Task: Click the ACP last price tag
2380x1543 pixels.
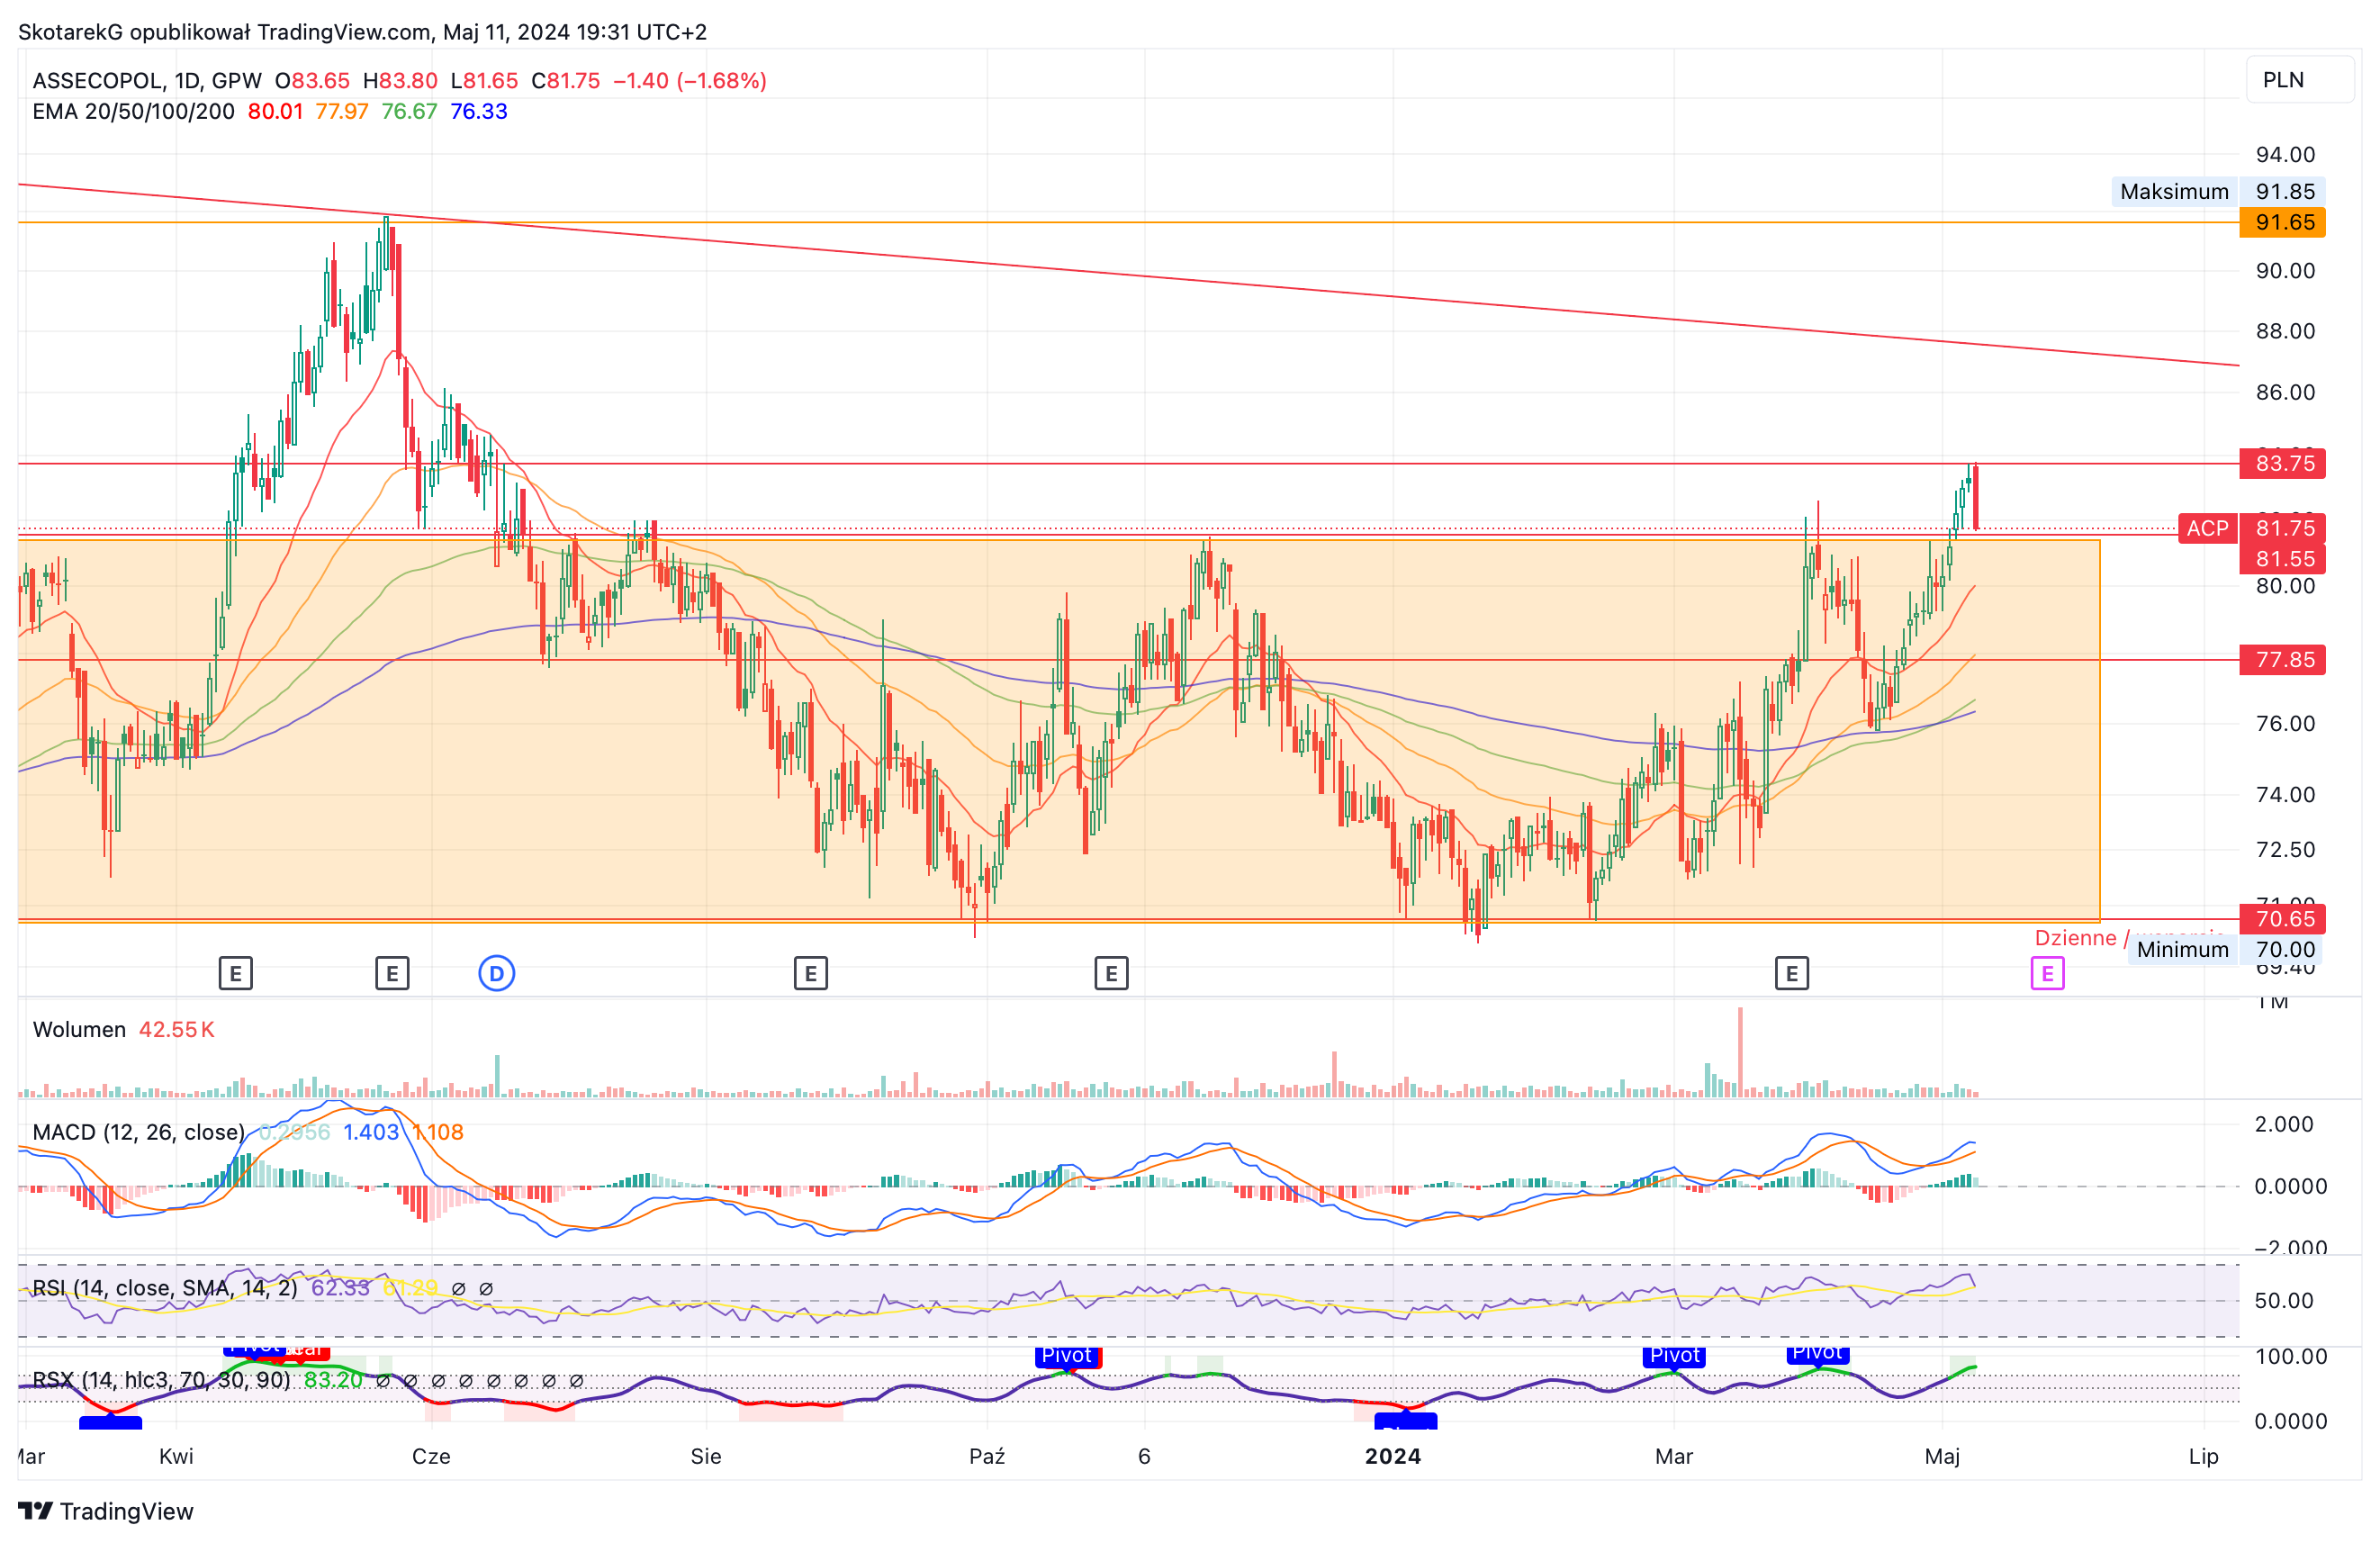Action: [2207, 528]
